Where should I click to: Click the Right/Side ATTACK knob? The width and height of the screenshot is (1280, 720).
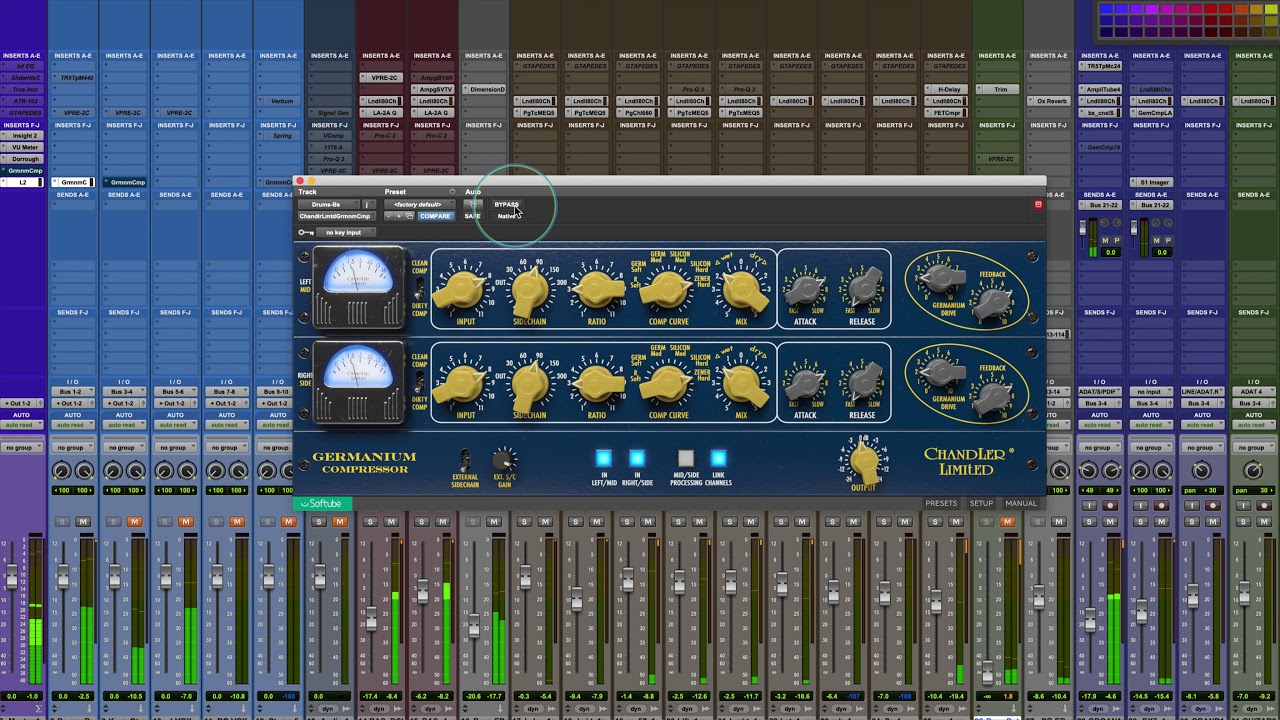(805, 382)
